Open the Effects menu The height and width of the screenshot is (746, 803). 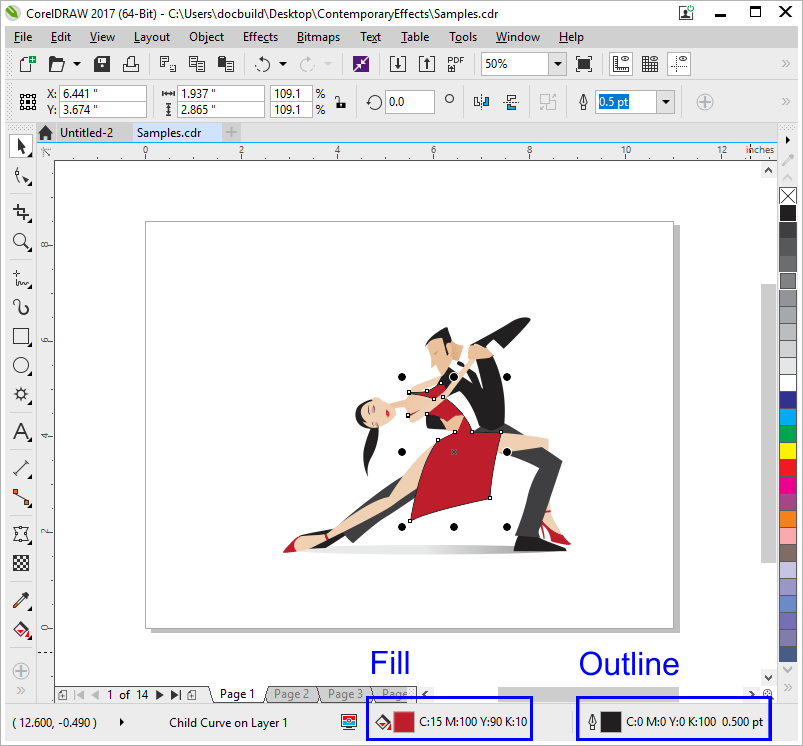260,37
